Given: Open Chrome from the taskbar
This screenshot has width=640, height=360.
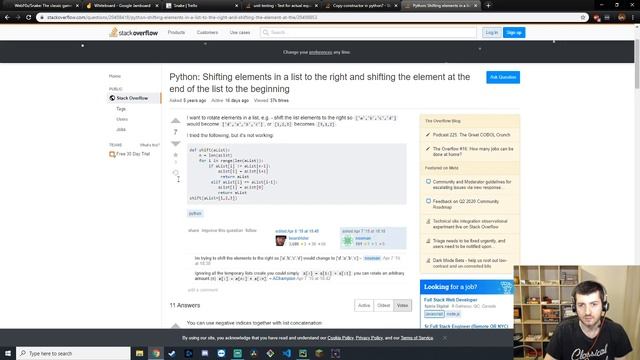Looking at the screenshot, I should (x=156, y=353).
